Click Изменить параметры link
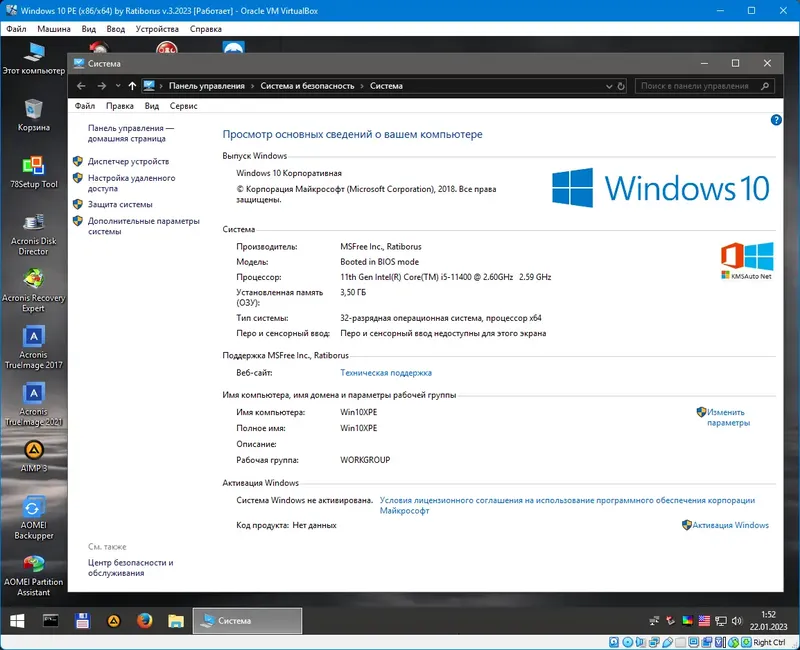Screen dimensions: 800x650 728,417
